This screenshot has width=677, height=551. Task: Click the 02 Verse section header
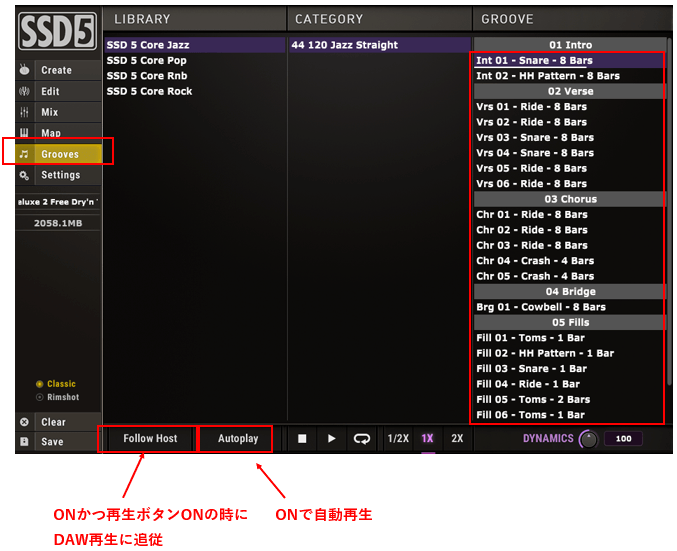(x=570, y=91)
